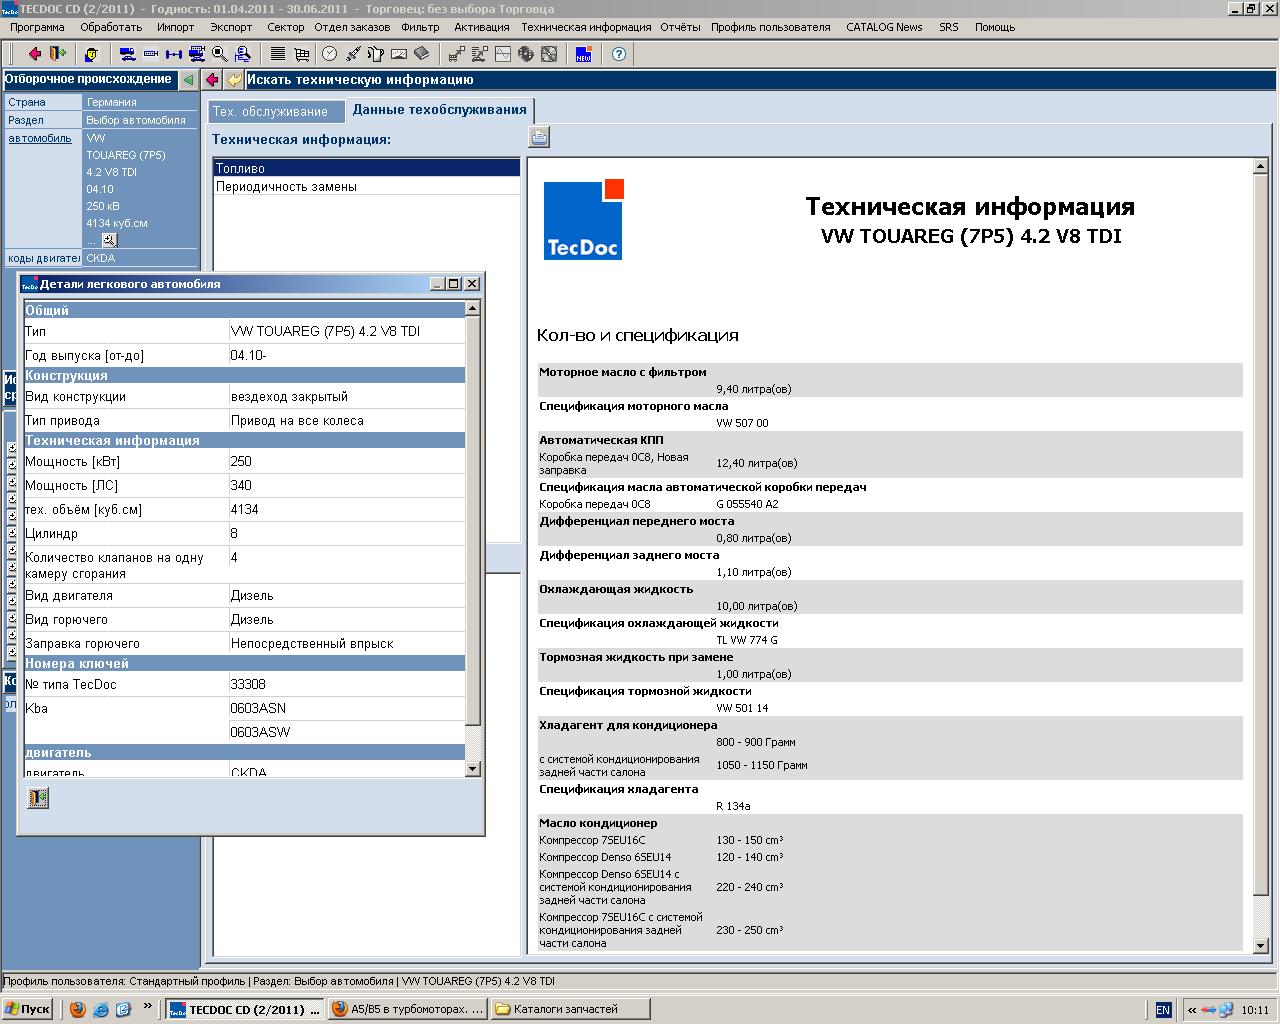Click the magnifier icon next to vehicle details
The height and width of the screenshot is (1024, 1280).
tap(110, 240)
